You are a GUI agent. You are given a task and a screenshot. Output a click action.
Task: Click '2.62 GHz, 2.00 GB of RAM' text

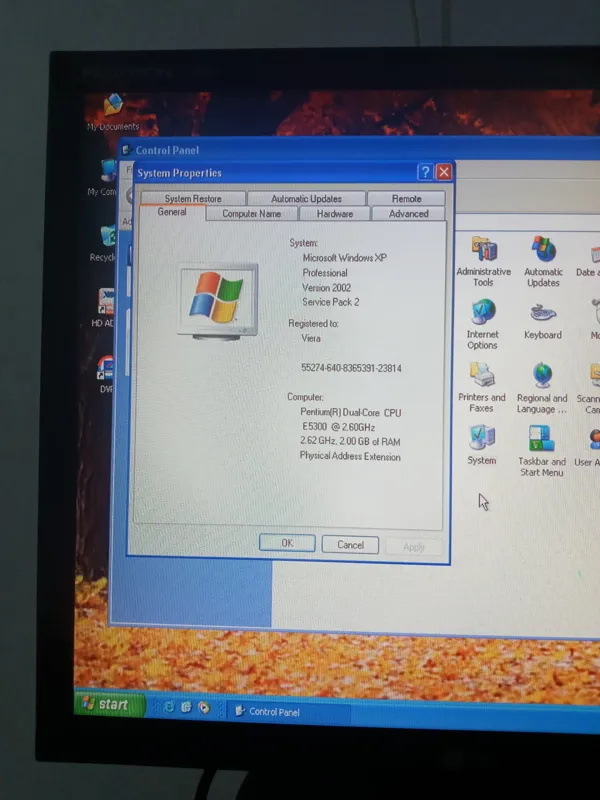point(350,441)
